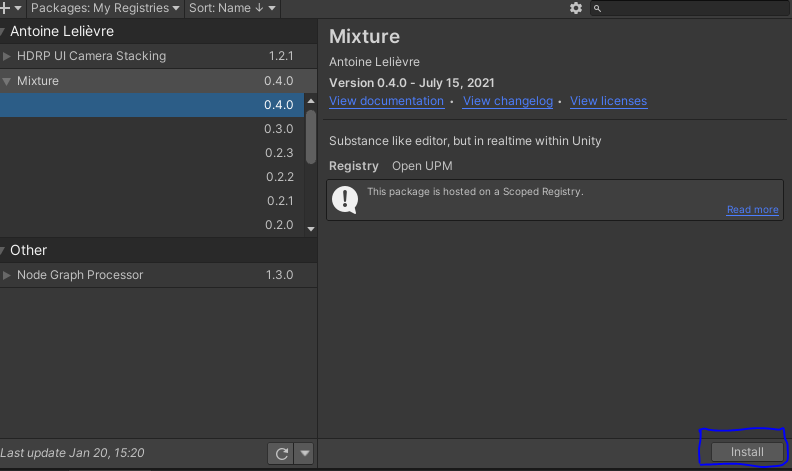Viewport: 792px width, 471px height.
Task: Open the gear settings menu
Action: (576, 8)
